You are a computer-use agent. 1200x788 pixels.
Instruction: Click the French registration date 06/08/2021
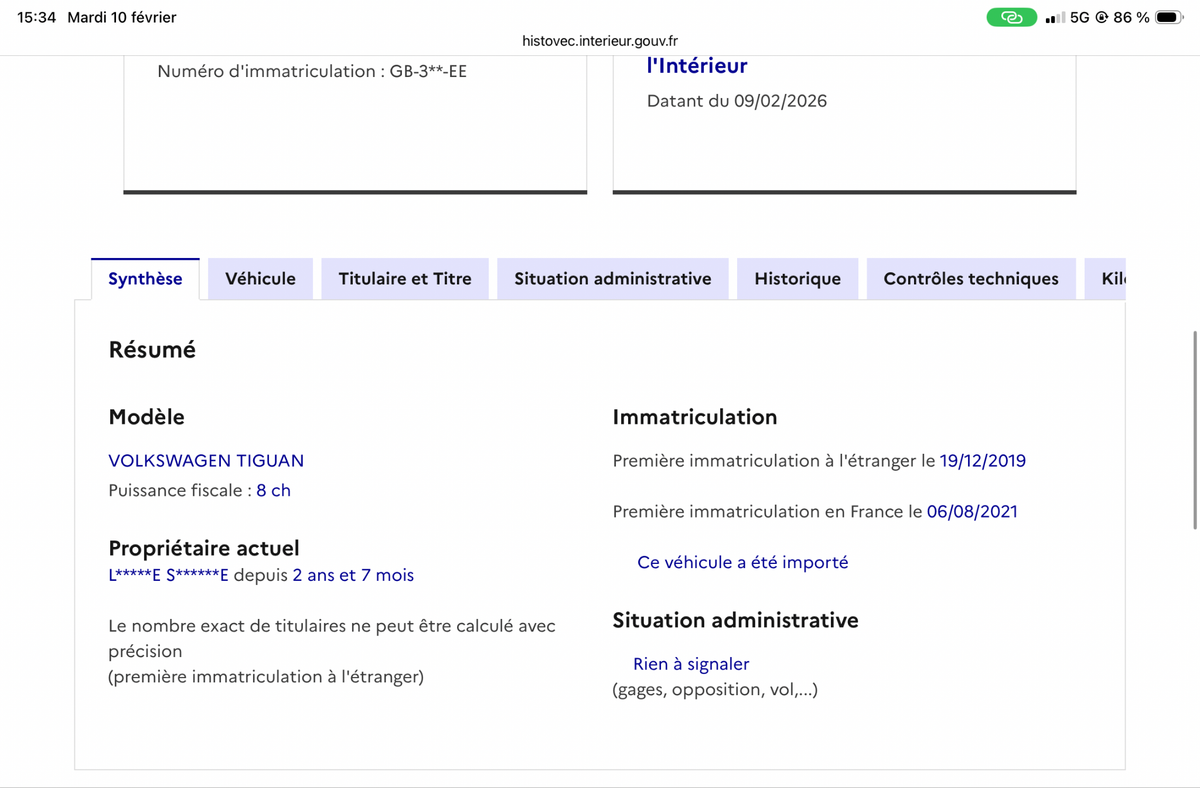click(x=972, y=511)
